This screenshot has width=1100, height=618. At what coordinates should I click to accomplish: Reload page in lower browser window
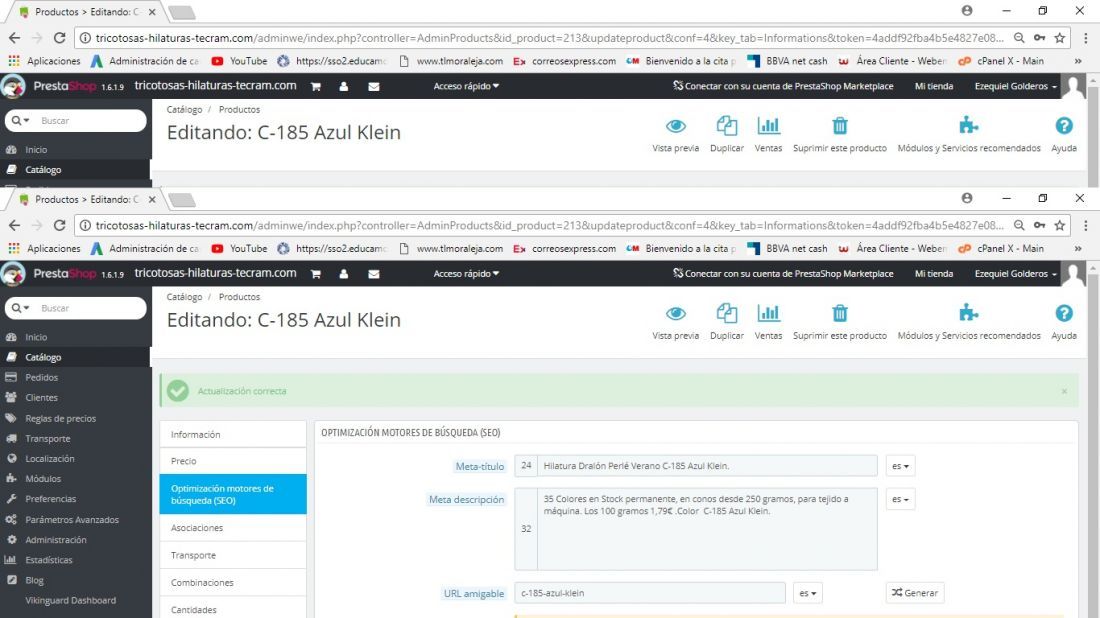[60, 225]
